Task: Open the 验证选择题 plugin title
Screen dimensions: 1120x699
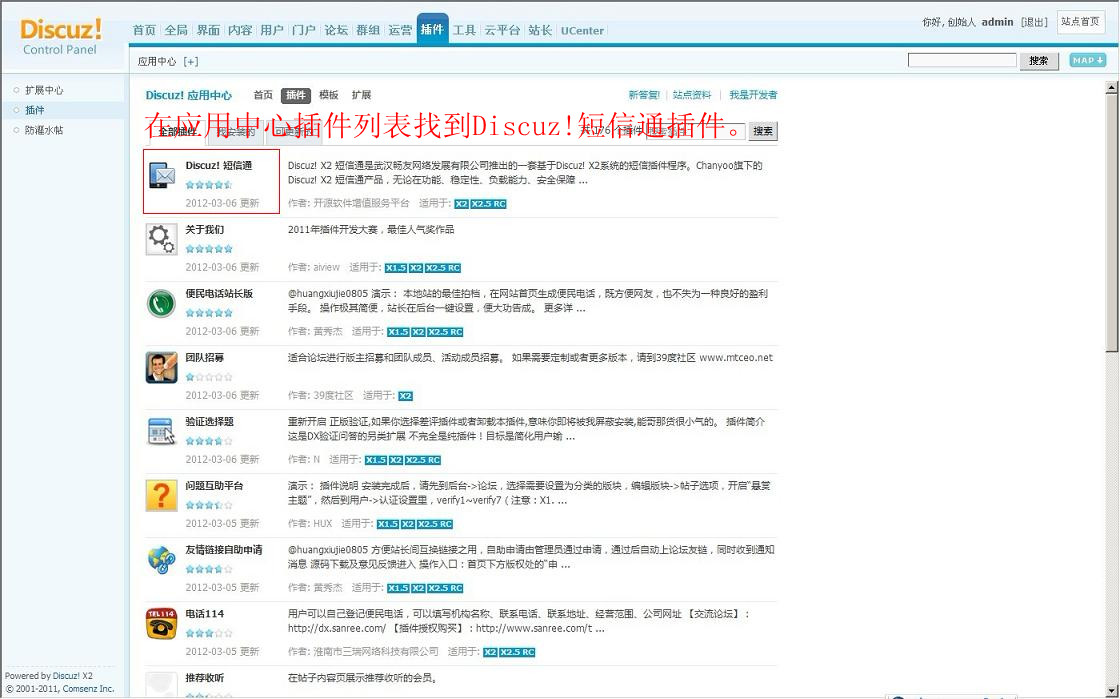Action: click(210, 422)
